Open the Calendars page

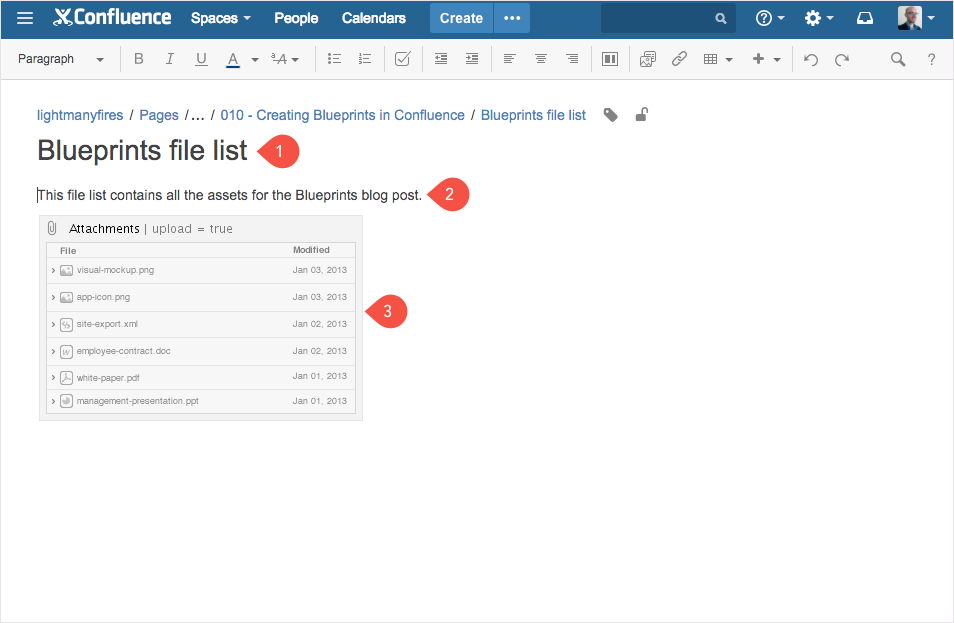[374, 18]
